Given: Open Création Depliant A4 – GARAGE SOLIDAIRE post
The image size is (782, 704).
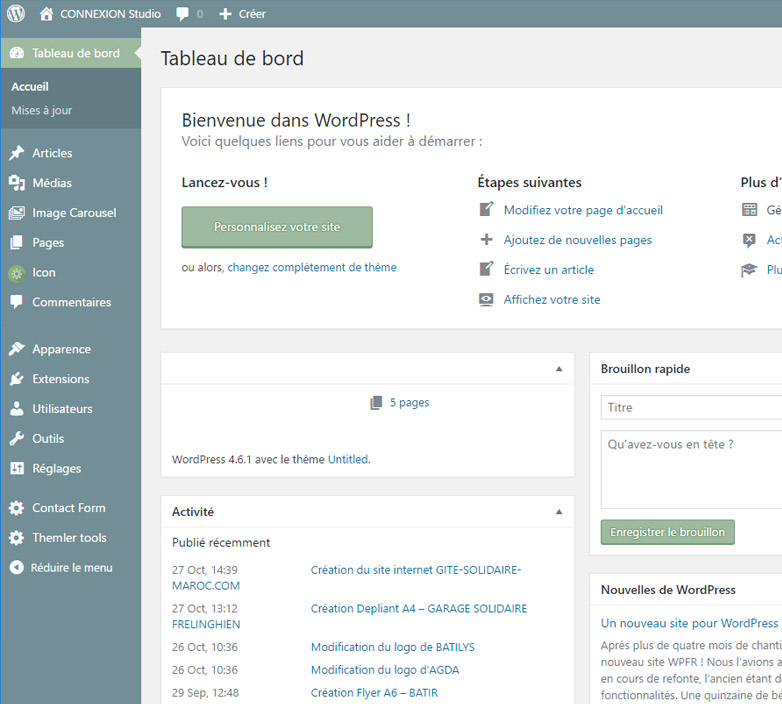Looking at the screenshot, I should coord(419,609).
